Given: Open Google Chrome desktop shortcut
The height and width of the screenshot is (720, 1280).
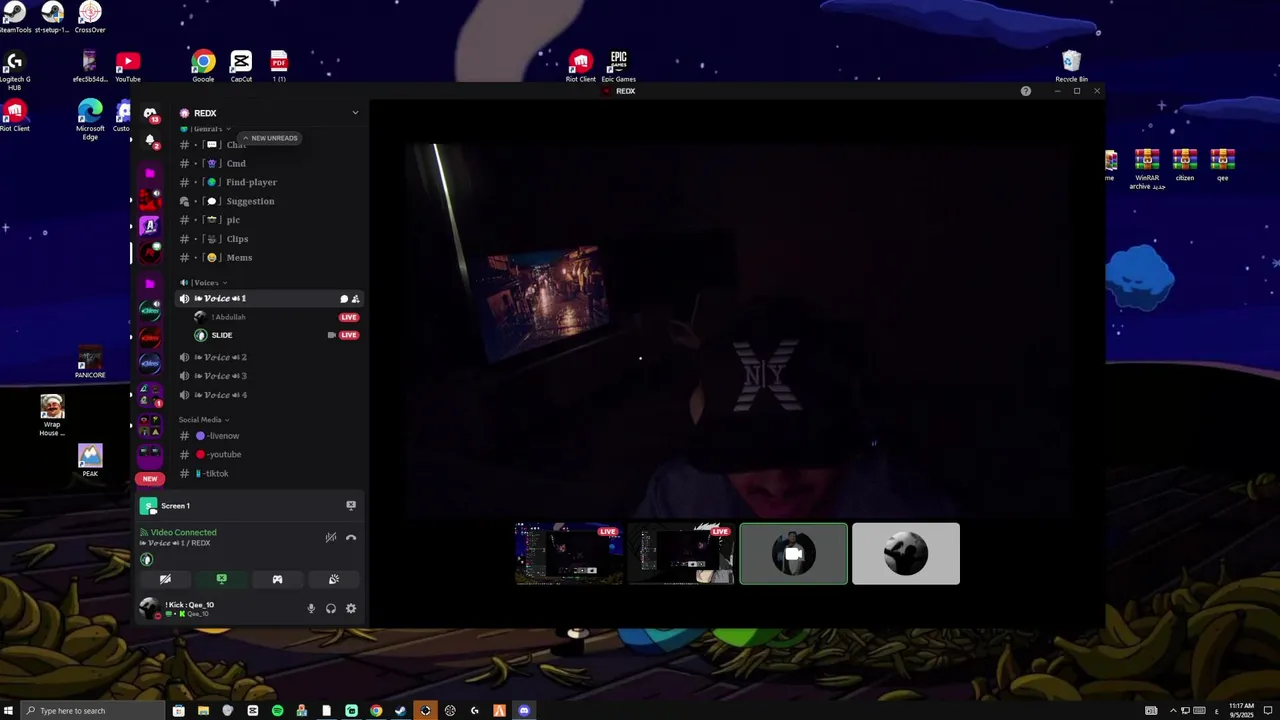Looking at the screenshot, I should 203,67.
